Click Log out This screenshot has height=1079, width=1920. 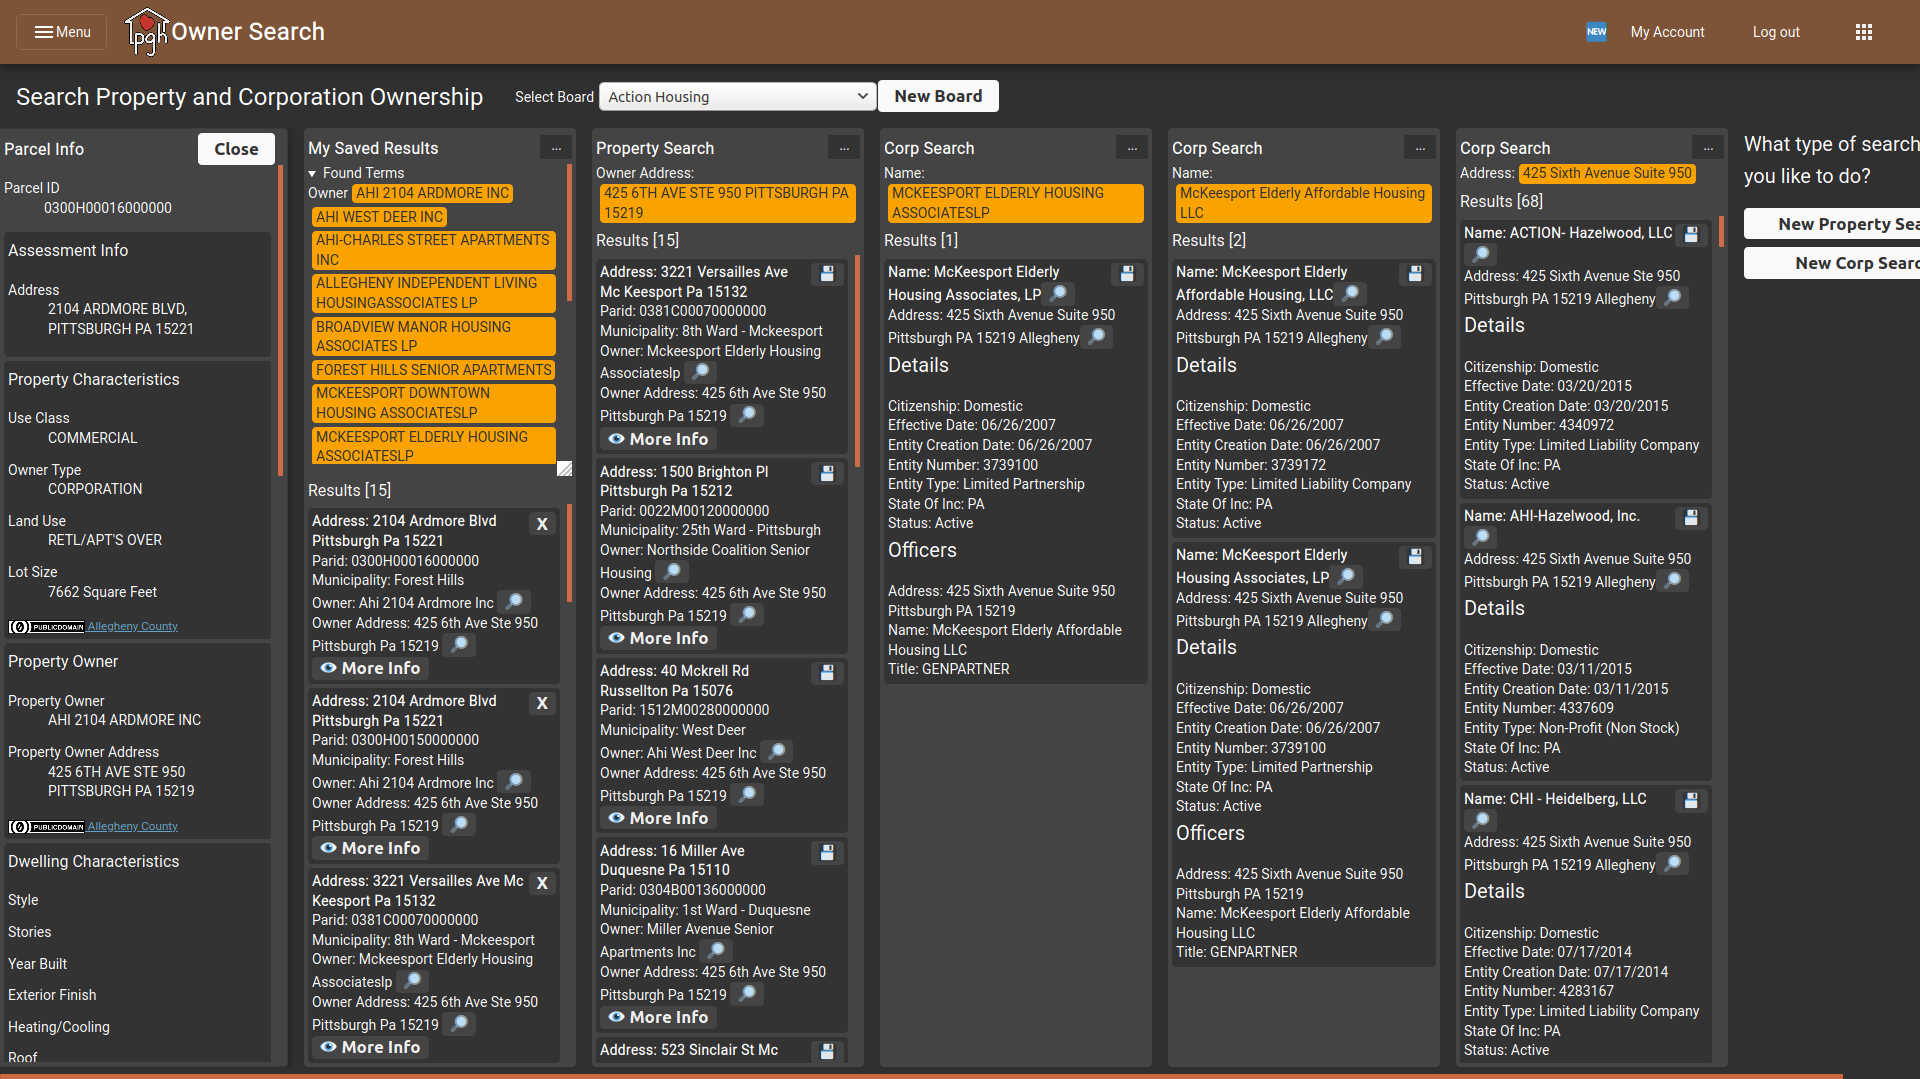point(1776,32)
